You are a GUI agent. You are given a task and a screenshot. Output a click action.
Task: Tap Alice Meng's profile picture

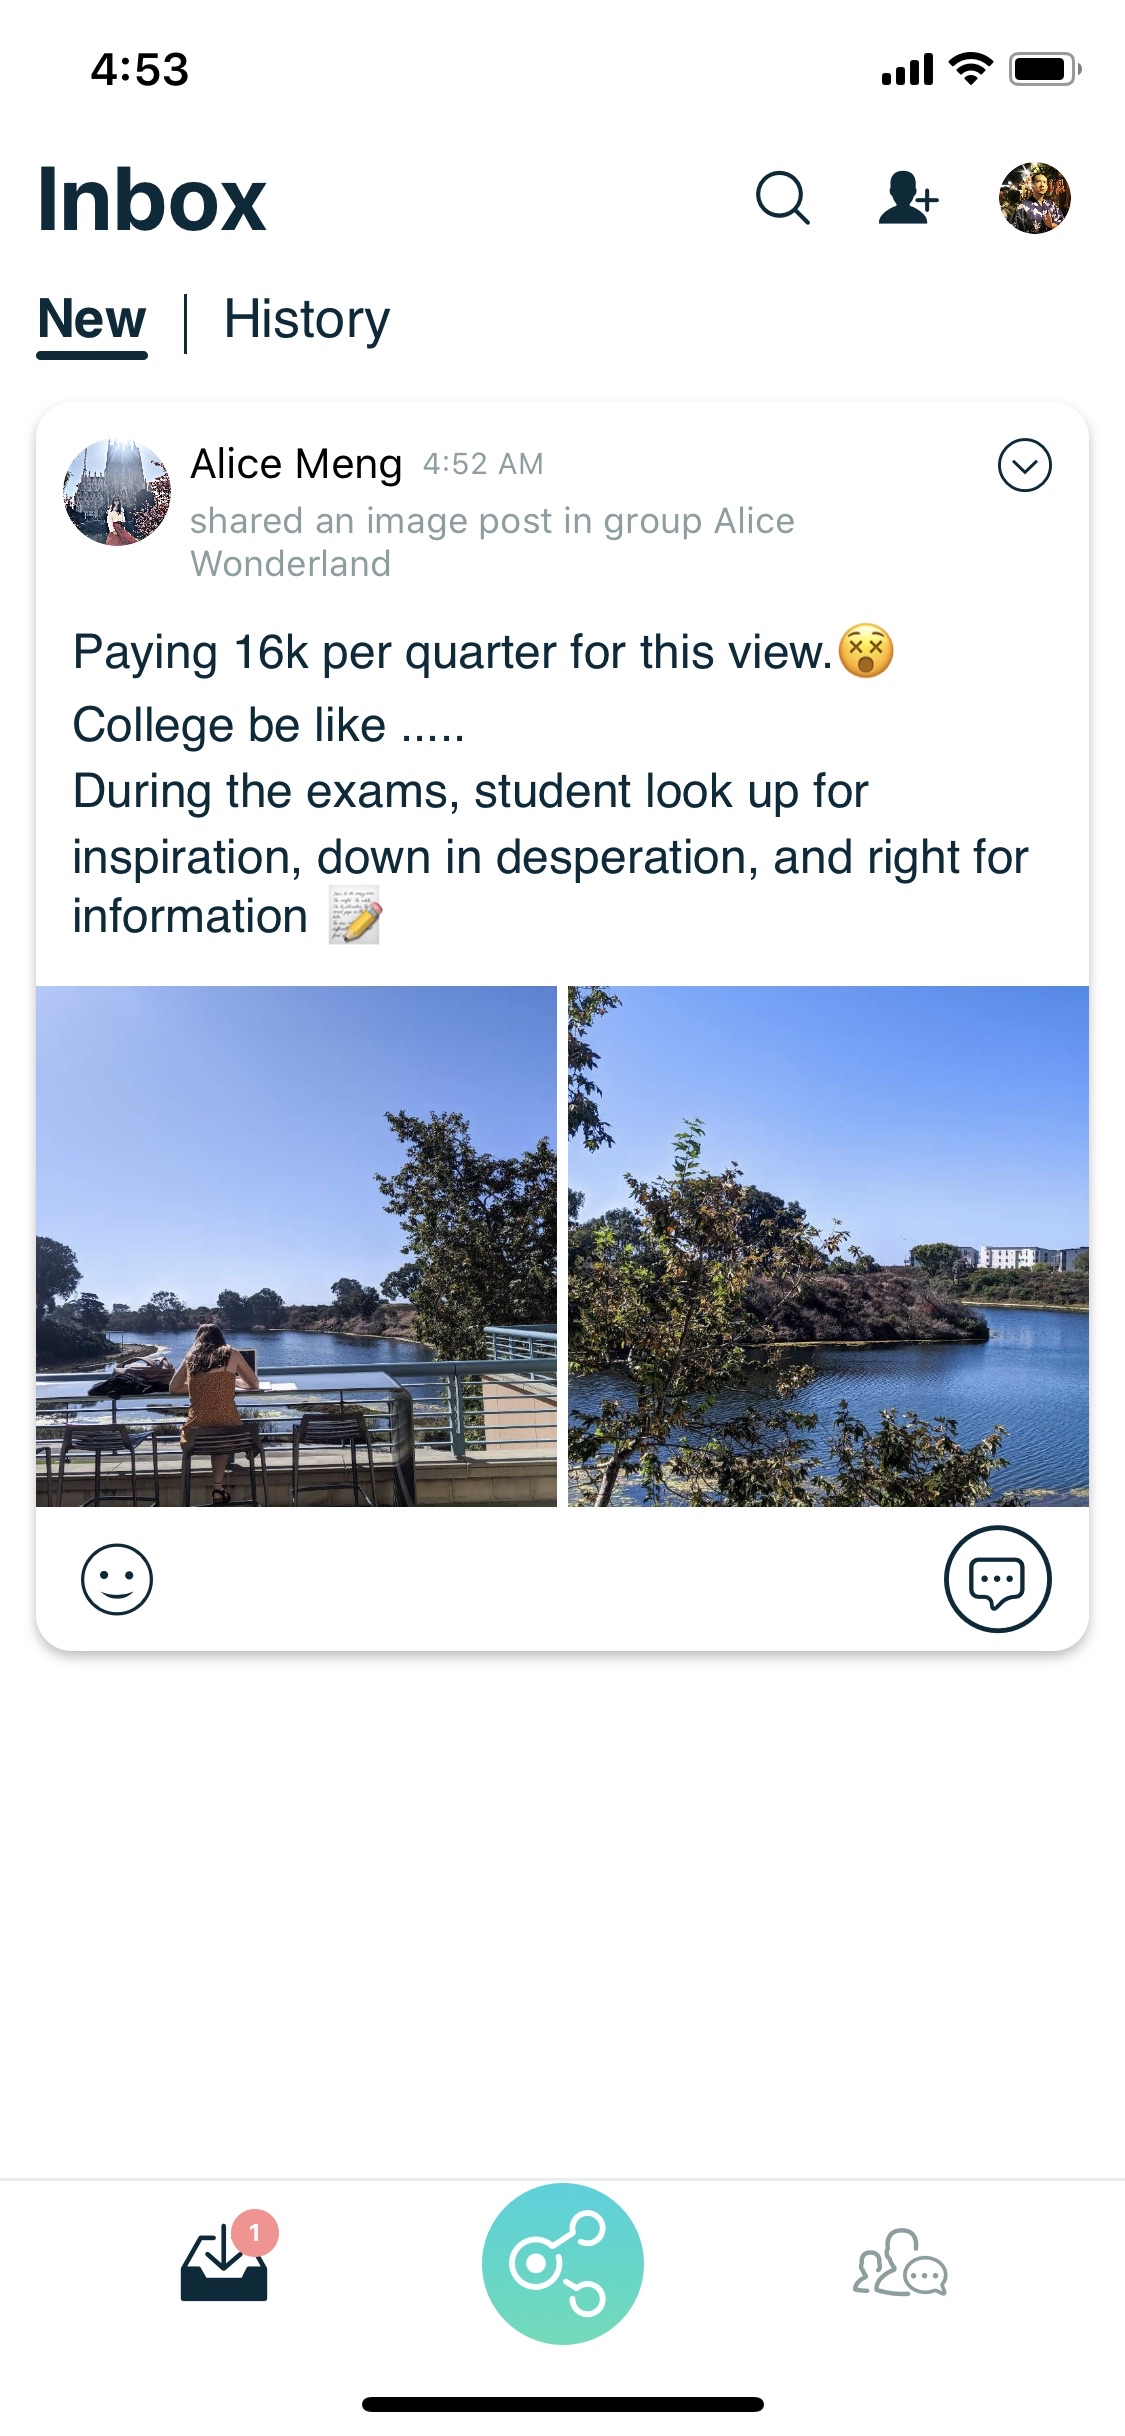[117, 492]
